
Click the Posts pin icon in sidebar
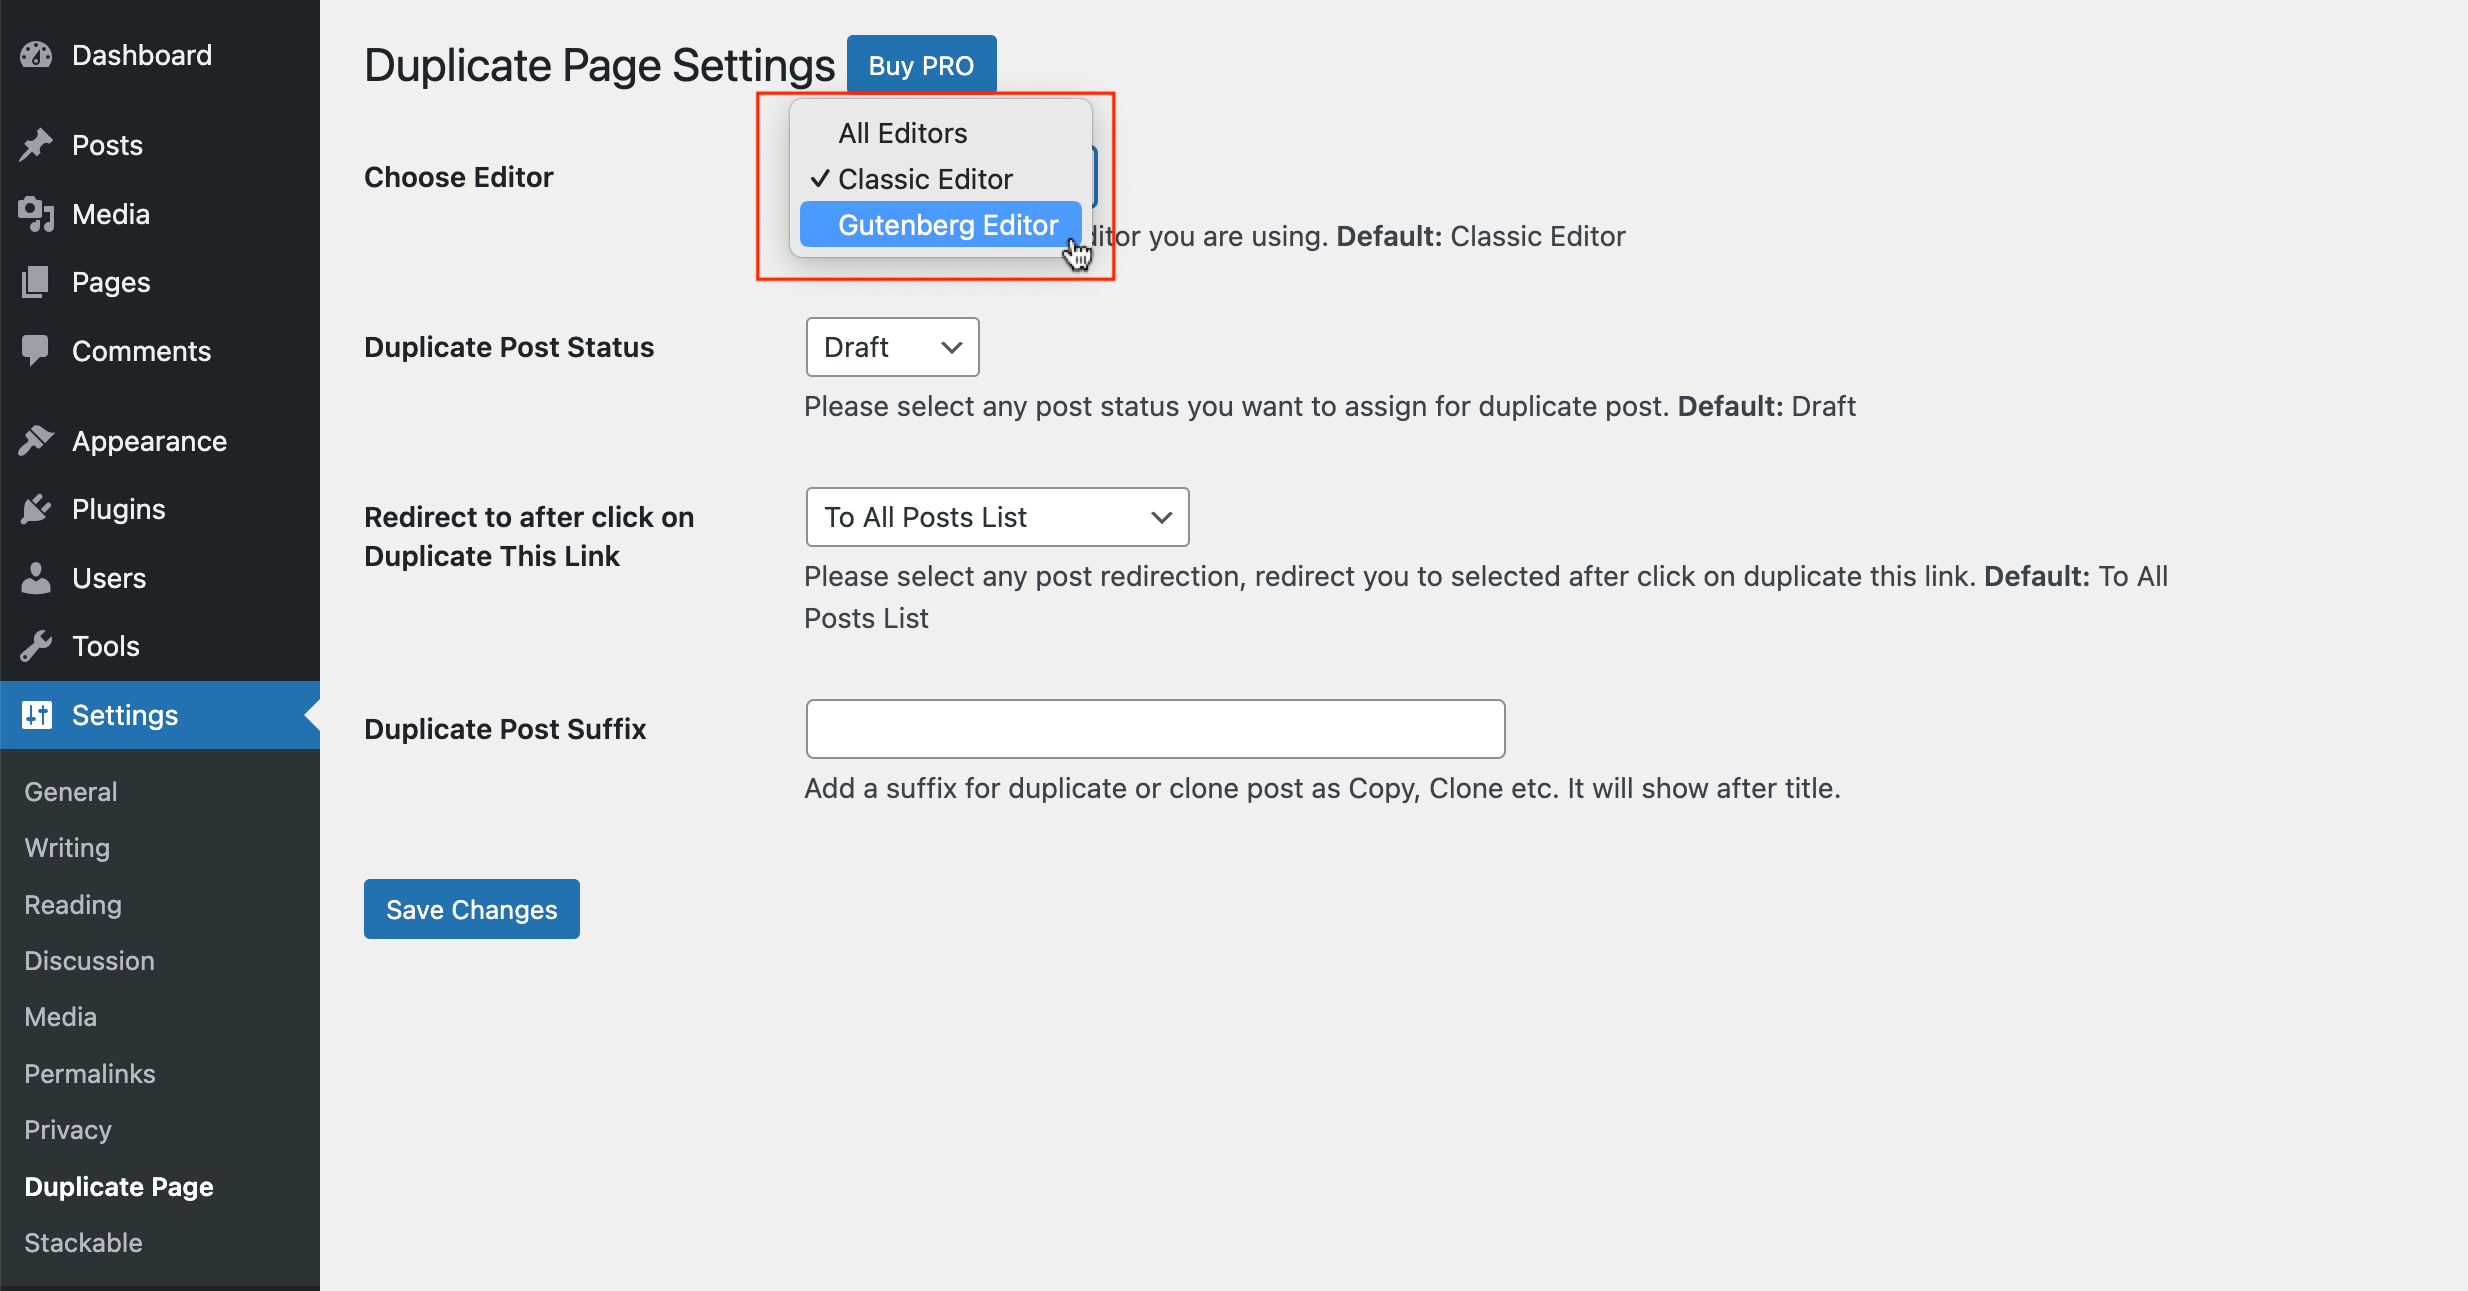click(36, 144)
